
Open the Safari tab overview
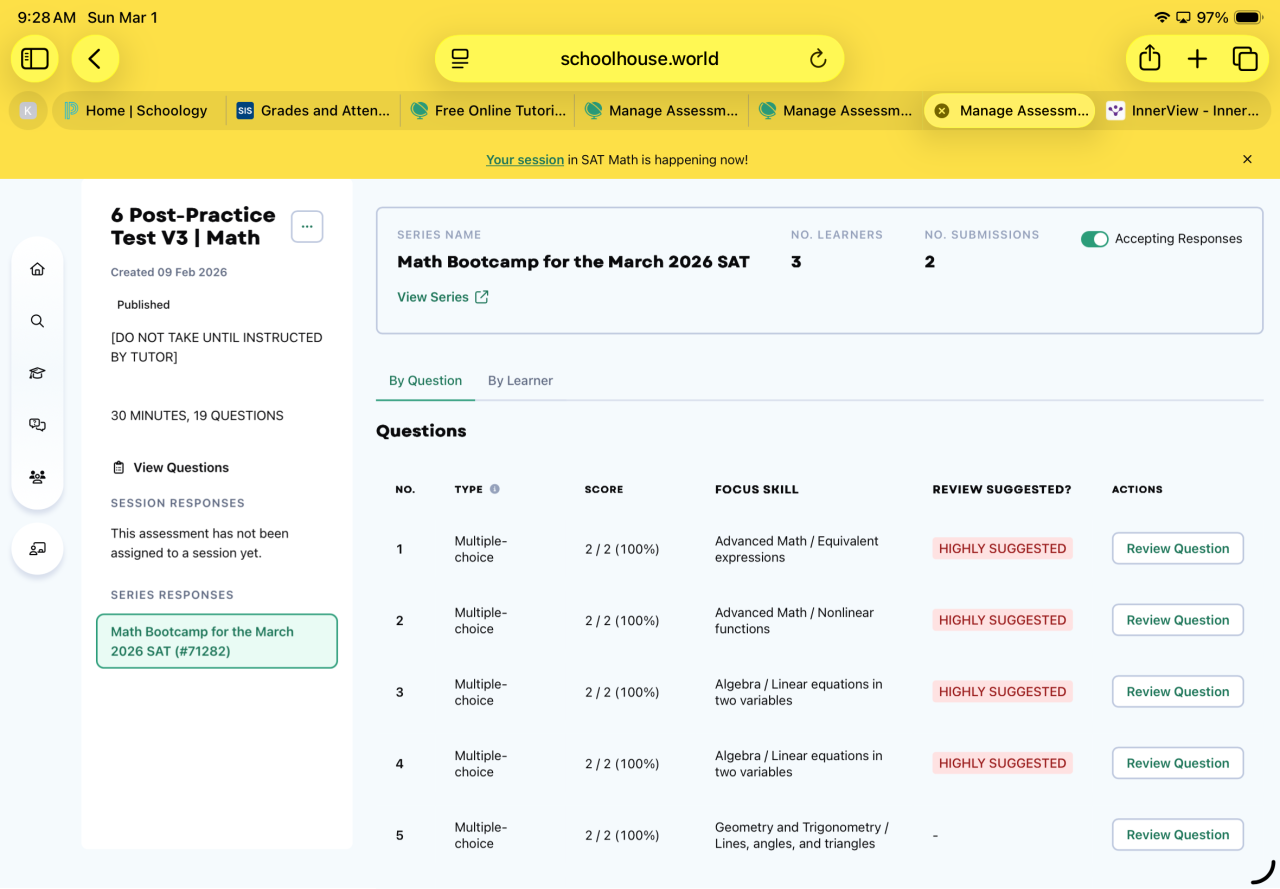tap(1245, 59)
